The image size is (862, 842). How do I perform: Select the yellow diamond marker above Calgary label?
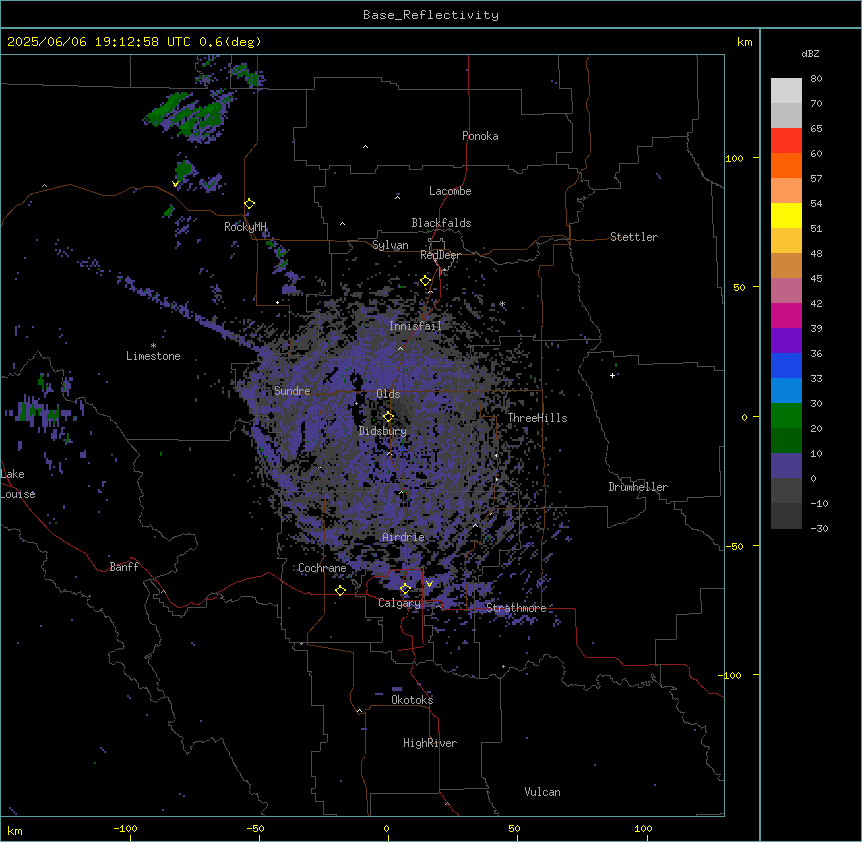coord(405,589)
